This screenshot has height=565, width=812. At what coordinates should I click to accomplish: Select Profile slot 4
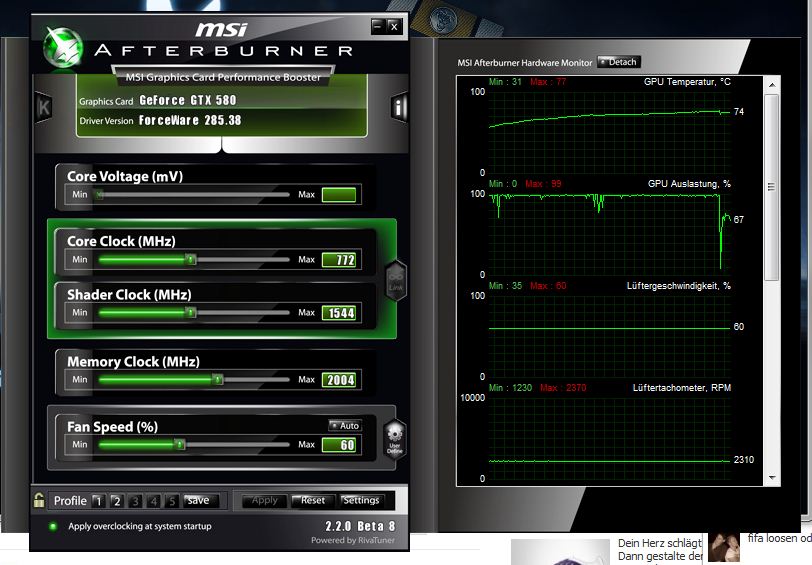pos(153,501)
